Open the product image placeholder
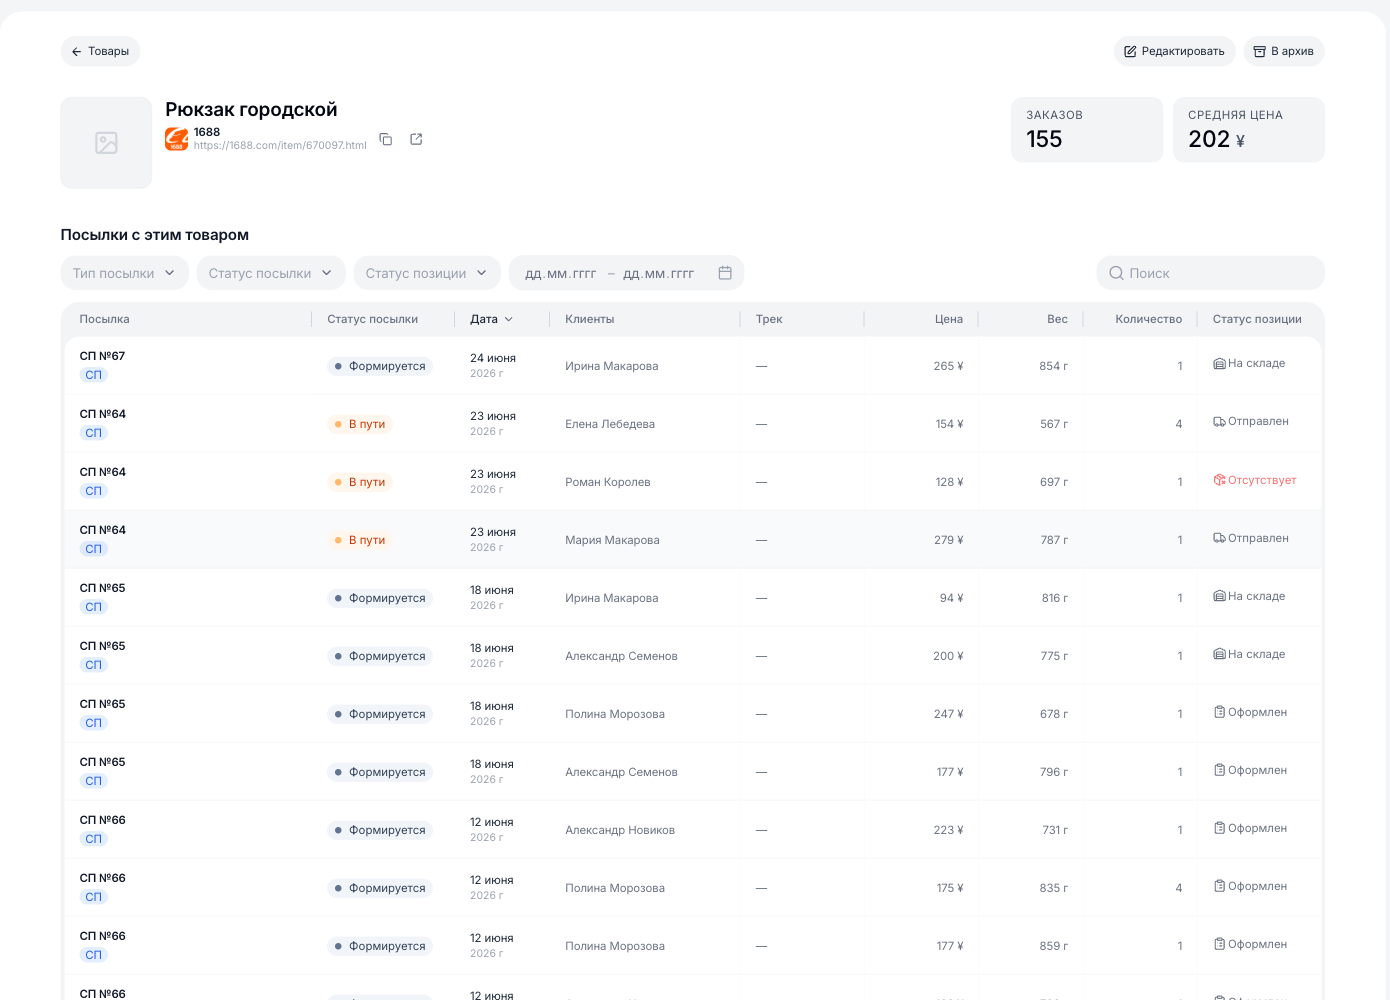Viewport: 1390px width, 1000px height. [x=106, y=143]
